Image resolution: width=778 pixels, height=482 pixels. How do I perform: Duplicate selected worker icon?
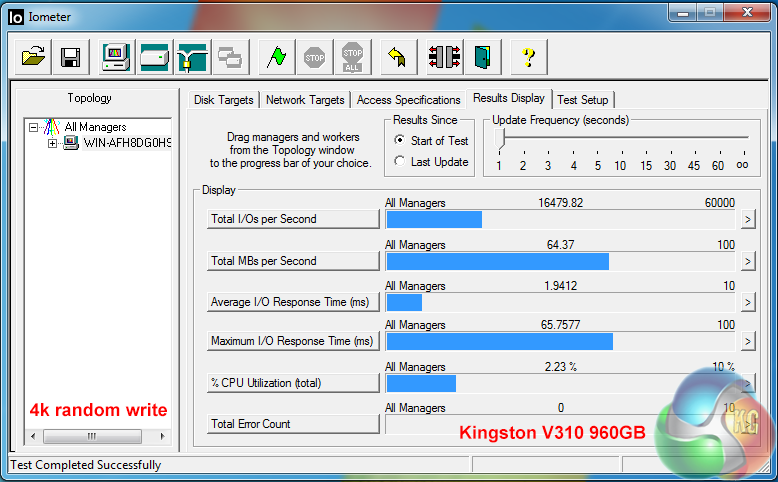tap(230, 57)
